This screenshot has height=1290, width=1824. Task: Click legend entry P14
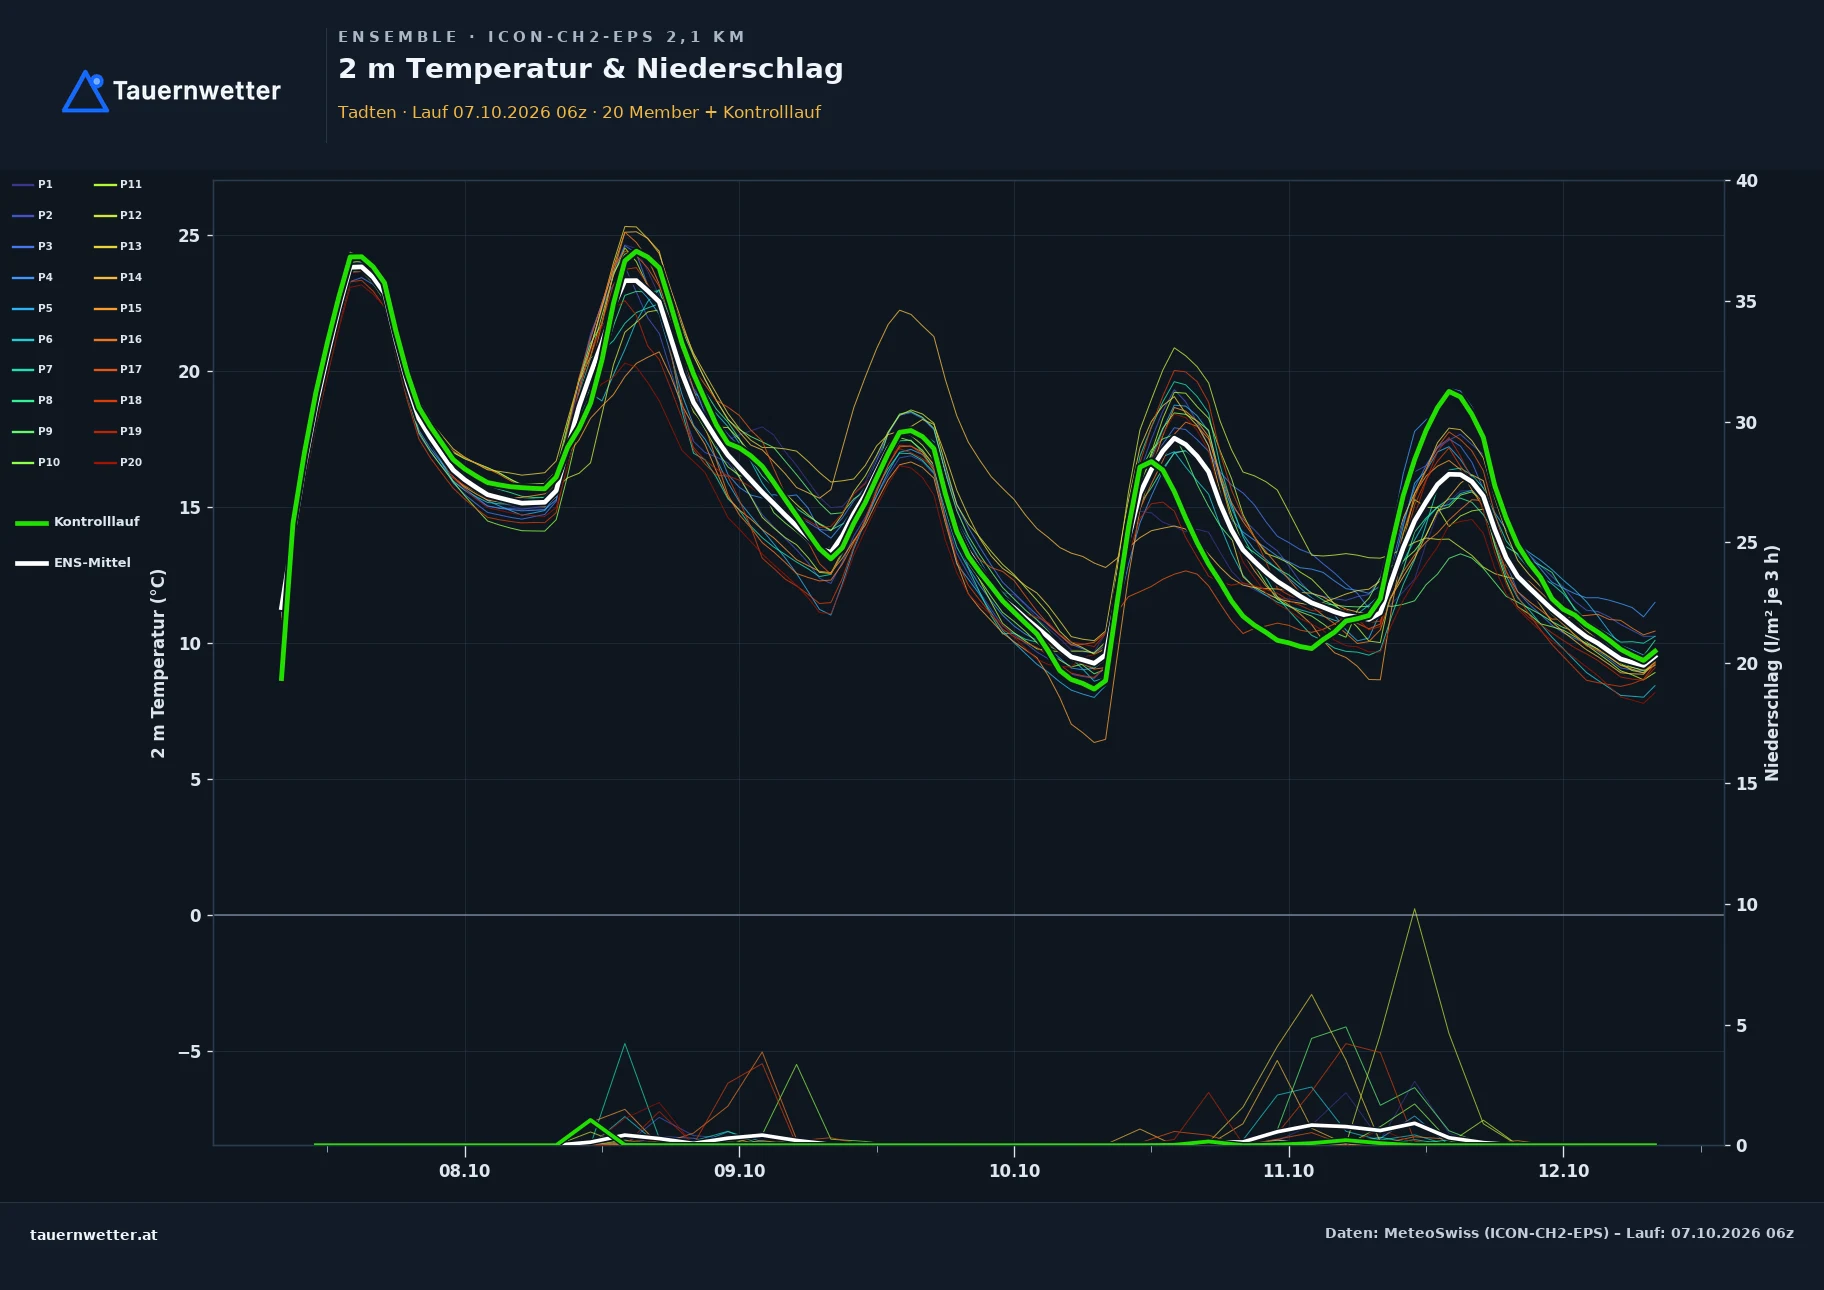118,278
